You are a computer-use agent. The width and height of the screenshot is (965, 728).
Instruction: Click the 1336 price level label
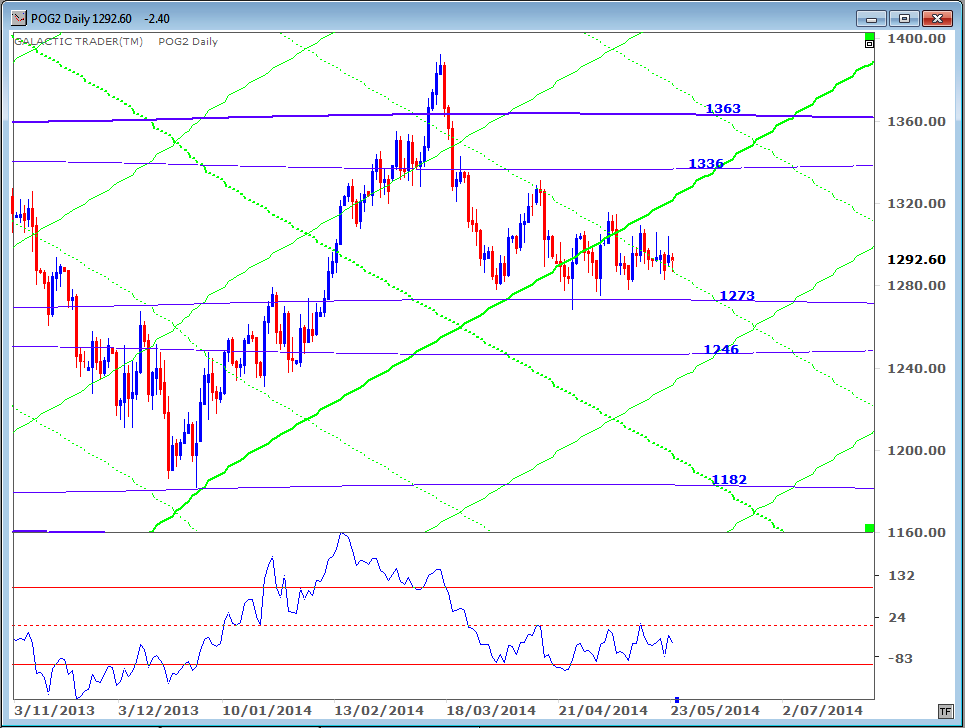click(x=705, y=163)
